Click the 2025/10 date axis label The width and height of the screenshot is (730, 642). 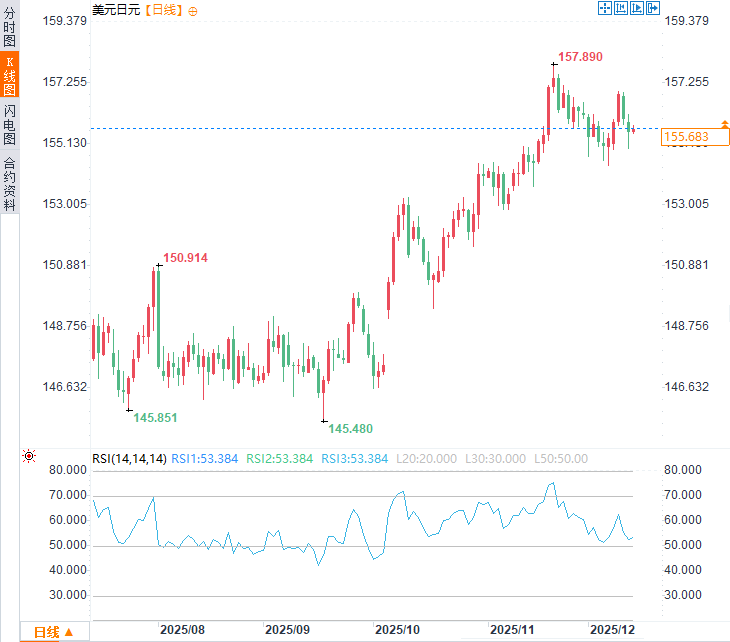click(x=398, y=629)
